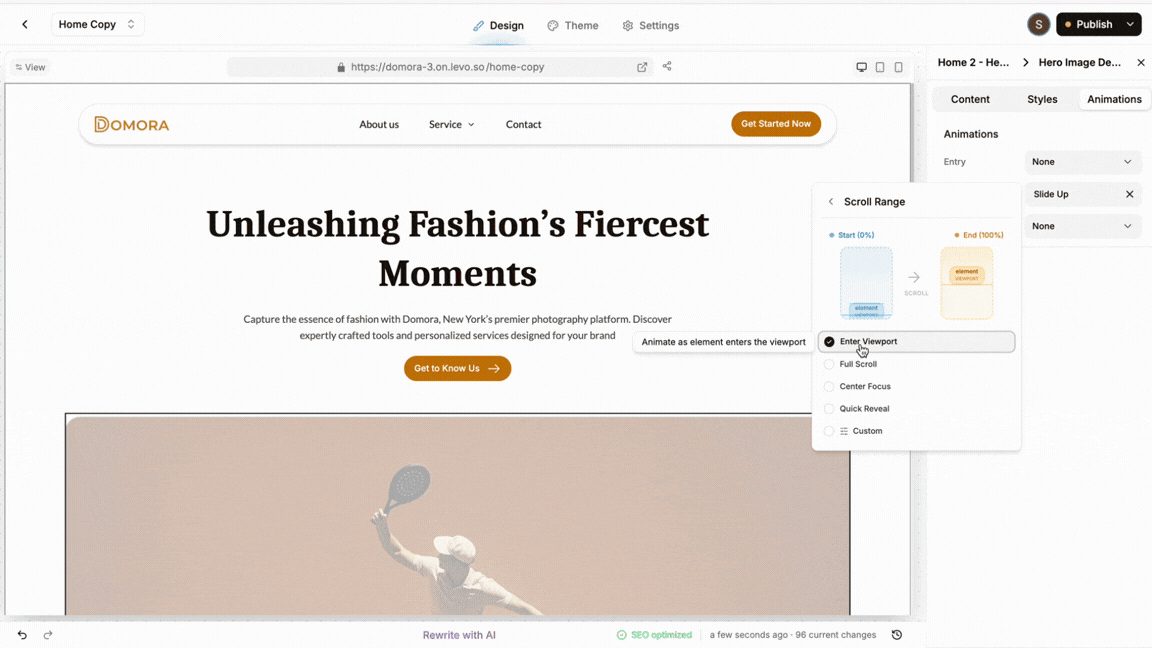Go back using Scroll Range arrow
Viewport: 1152px width, 648px height.
pos(831,201)
